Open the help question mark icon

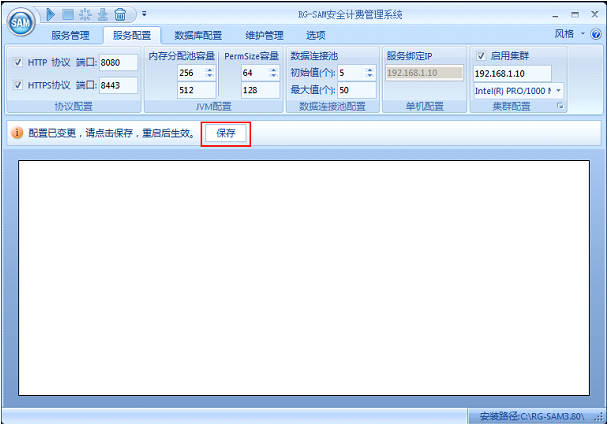click(596, 34)
